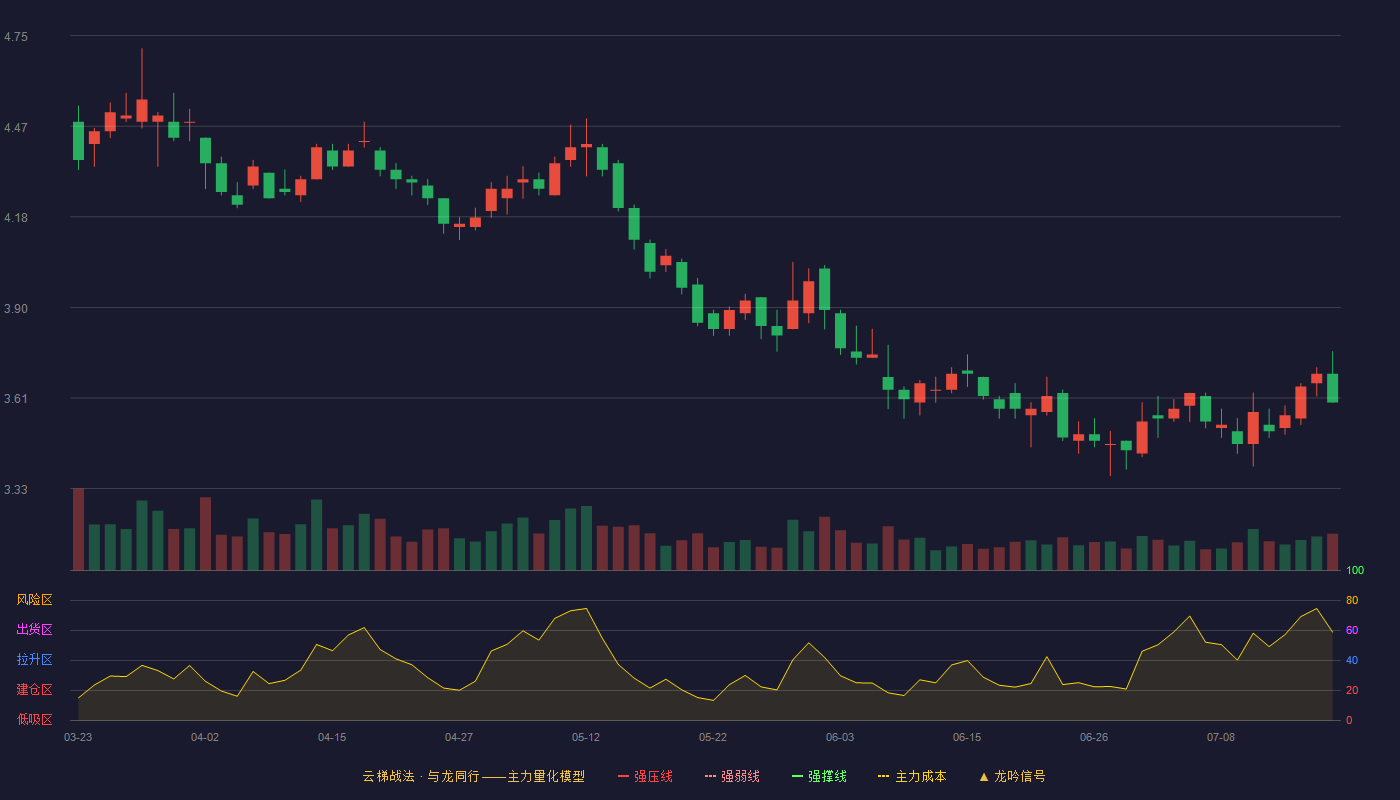Click the green 100 indicator scale label
This screenshot has height=800, width=1400.
(1355, 570)
